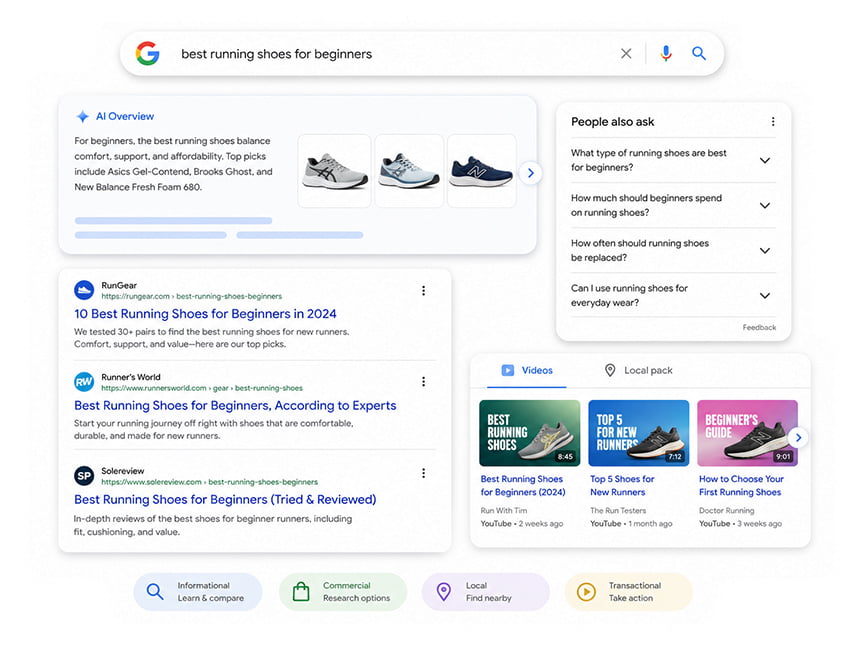Click the Local pack map pin icon
Image resolution: width=860 pixels, height=645 pixels.
click(x=610, y=370)
